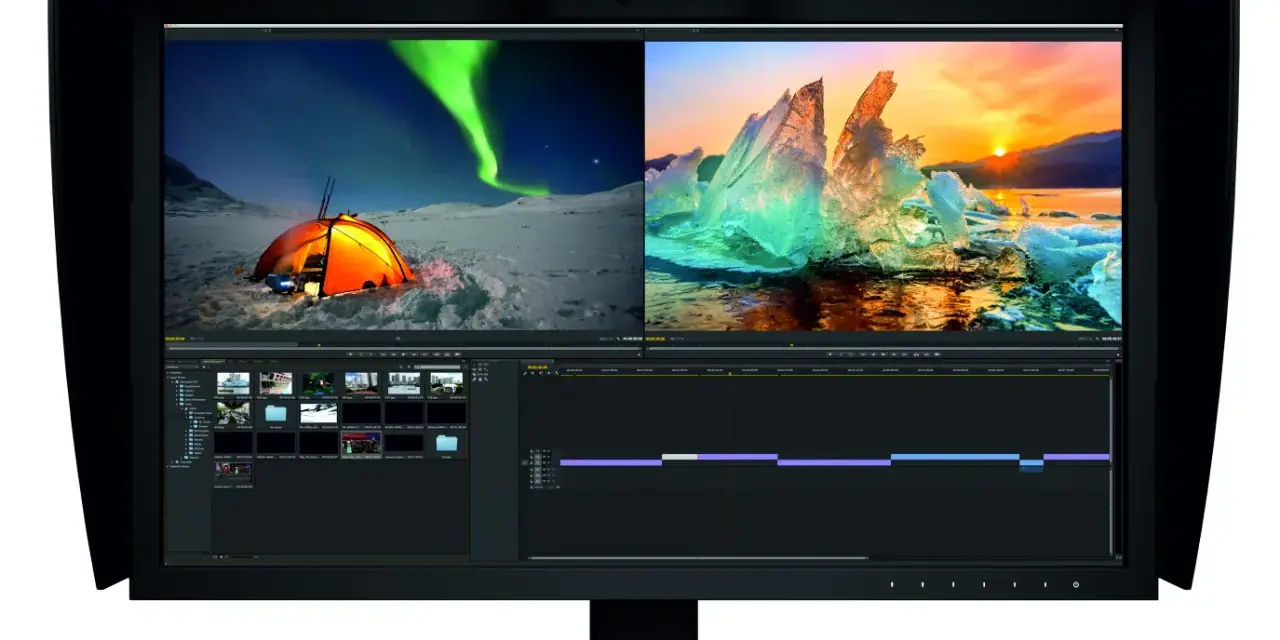Select the last purple clip at timeline end

tap(1076, 457)
